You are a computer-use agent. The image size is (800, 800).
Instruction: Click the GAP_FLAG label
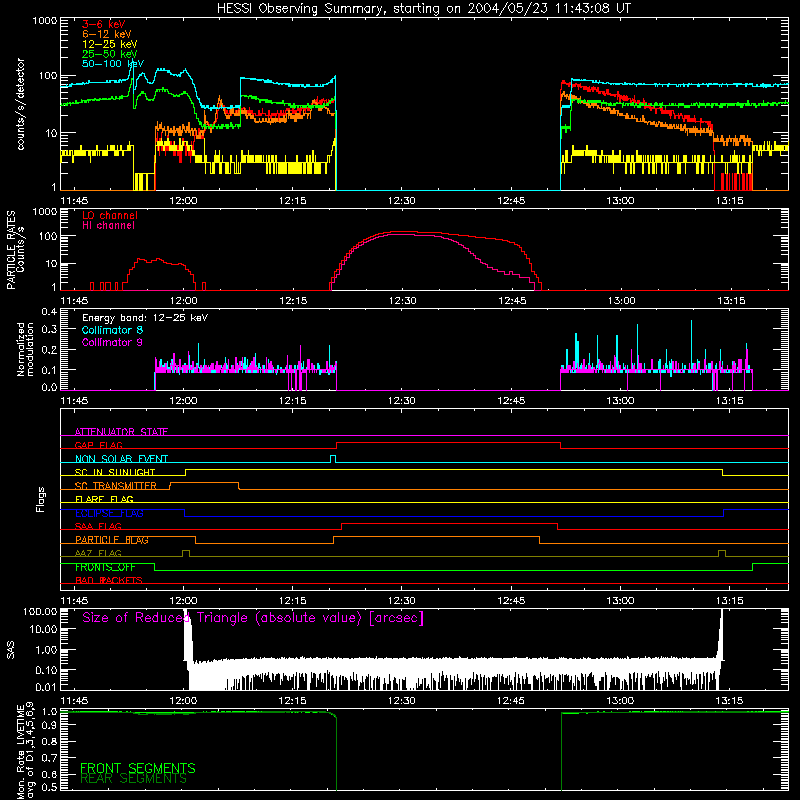coord(98,445)
